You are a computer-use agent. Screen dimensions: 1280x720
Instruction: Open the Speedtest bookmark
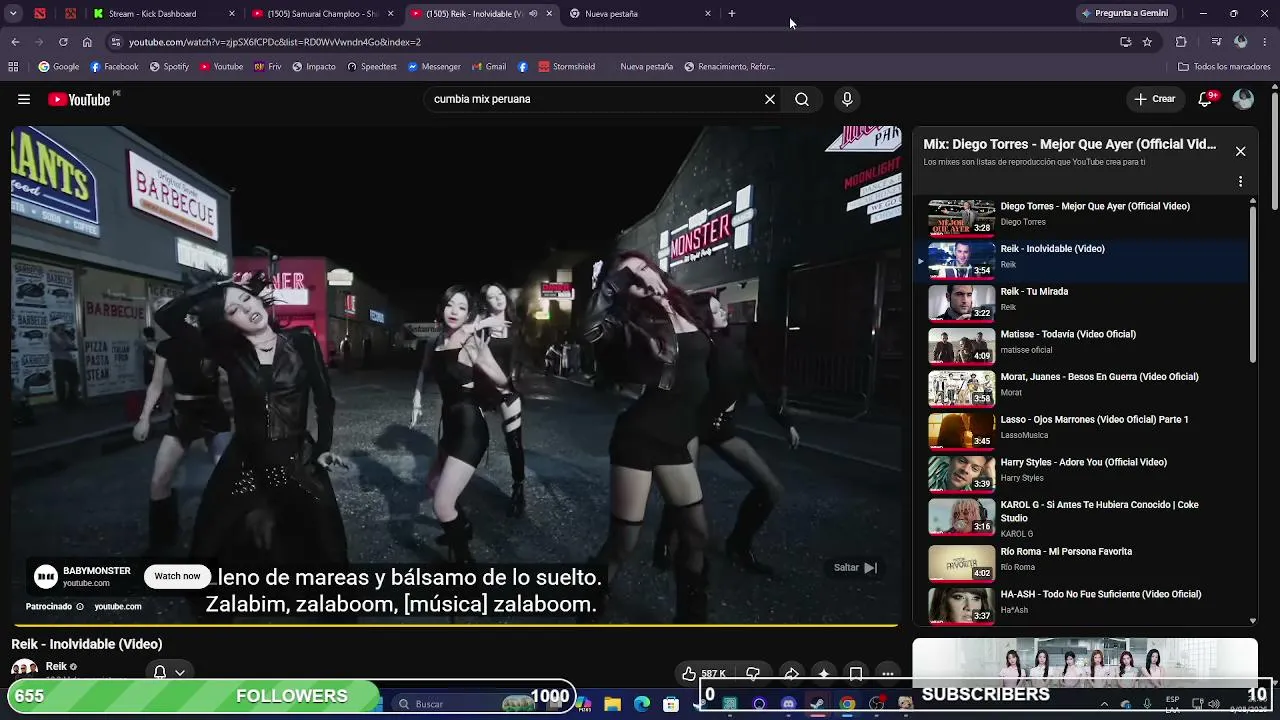372,67
